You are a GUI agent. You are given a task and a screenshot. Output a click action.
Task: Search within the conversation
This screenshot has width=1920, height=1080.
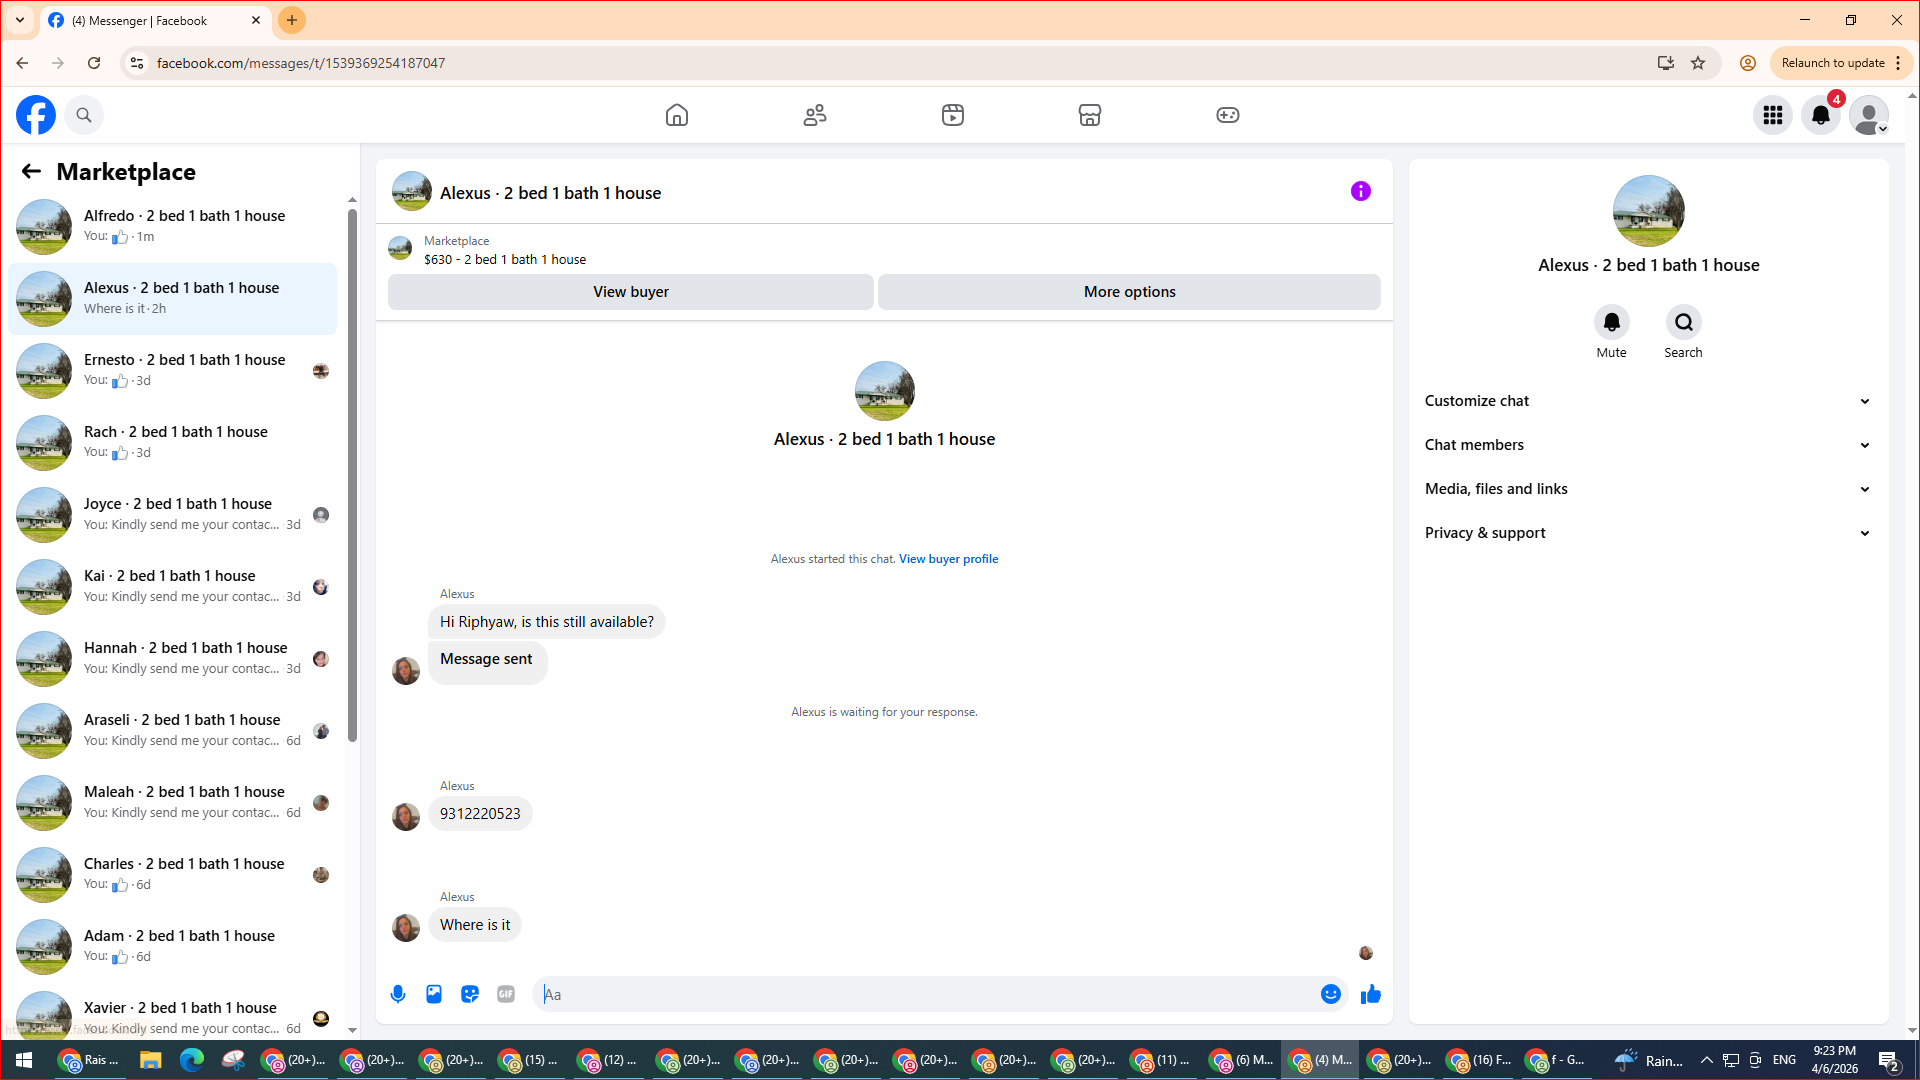coord(1684,322)
